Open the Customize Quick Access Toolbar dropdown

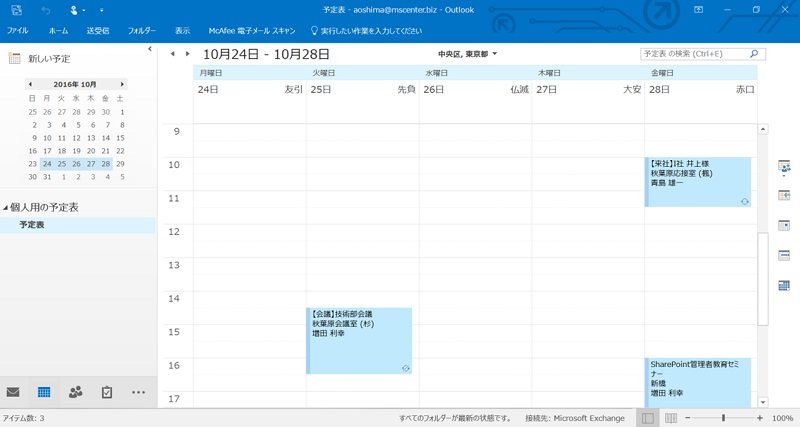click(x=102, y=10)
